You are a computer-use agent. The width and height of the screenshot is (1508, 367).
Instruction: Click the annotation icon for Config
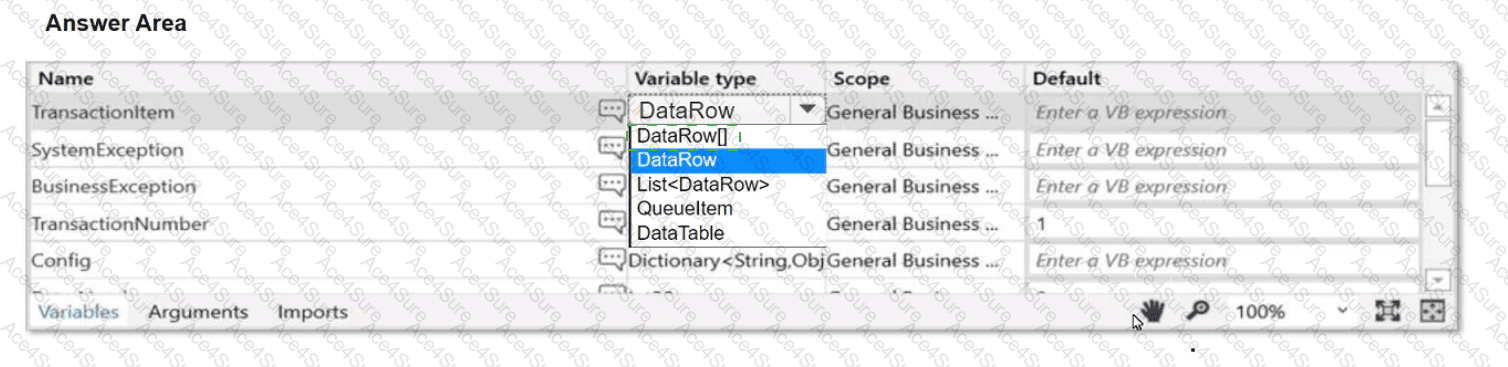click(x=611, y=259)
